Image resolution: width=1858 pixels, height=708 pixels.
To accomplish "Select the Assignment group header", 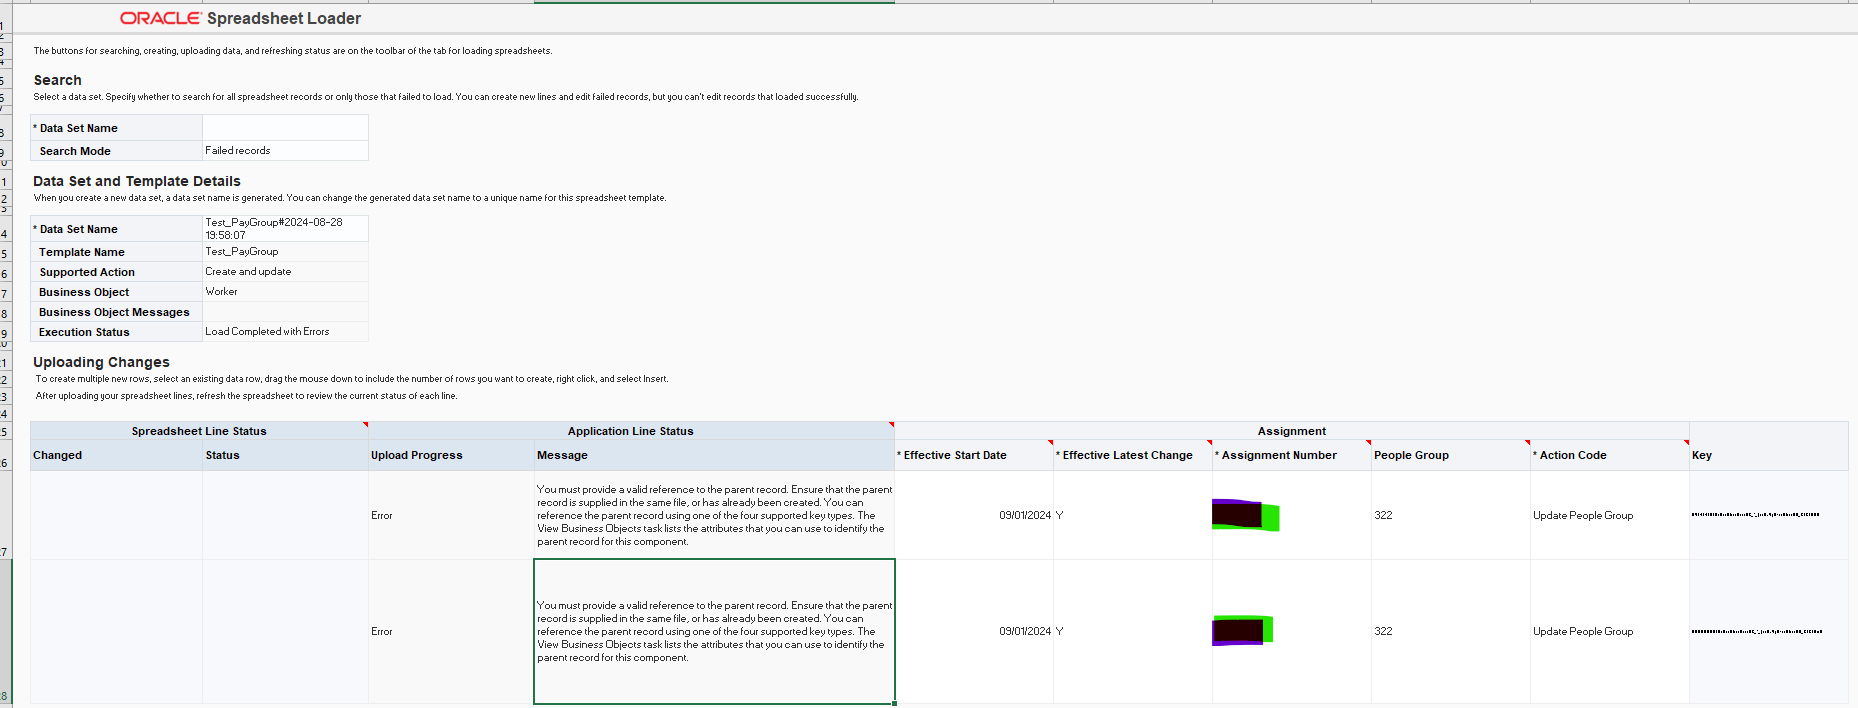I will (x=1292, y=431).
